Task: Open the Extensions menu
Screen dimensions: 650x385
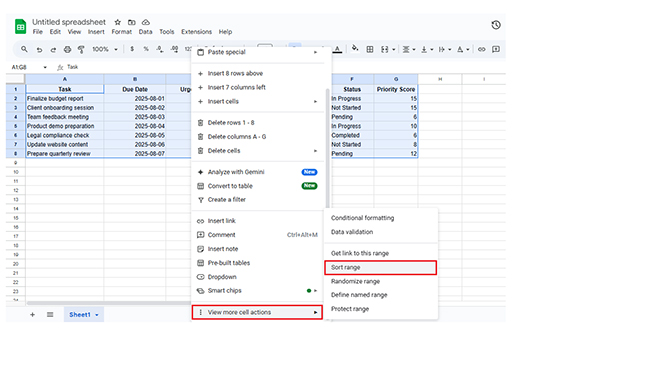Action: (x=196, y=32)
